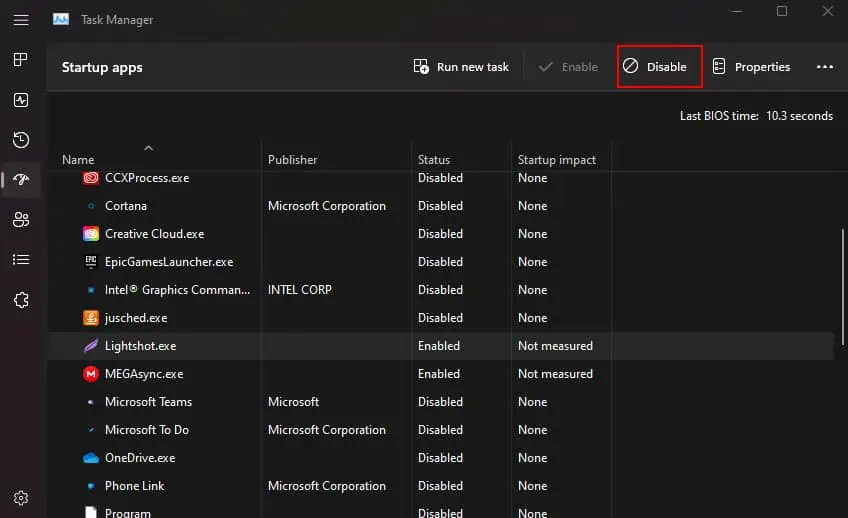Select Microsoft To Do entry
The height and width of the screenshot is (518, 848).
[x=441, y=430]
